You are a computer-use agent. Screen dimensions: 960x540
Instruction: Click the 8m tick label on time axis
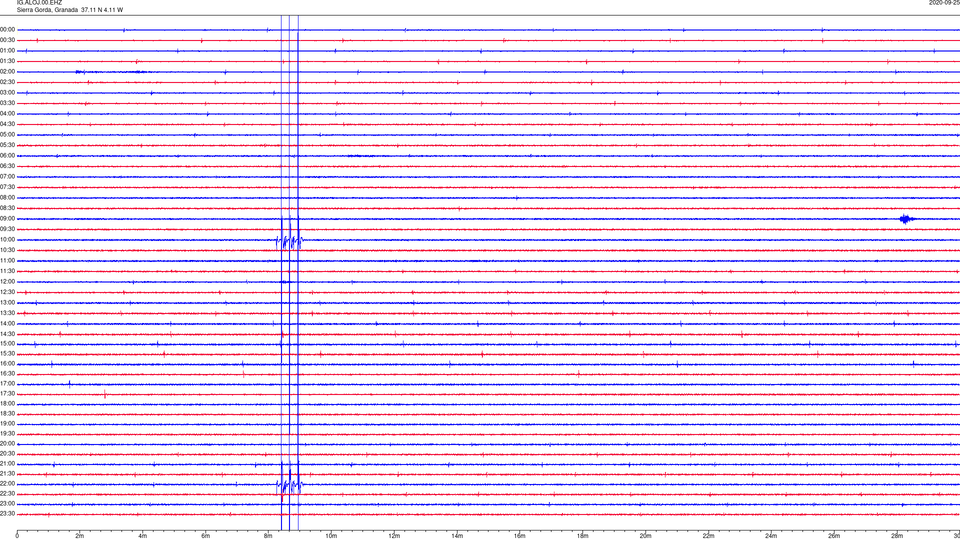pos(268,536)
